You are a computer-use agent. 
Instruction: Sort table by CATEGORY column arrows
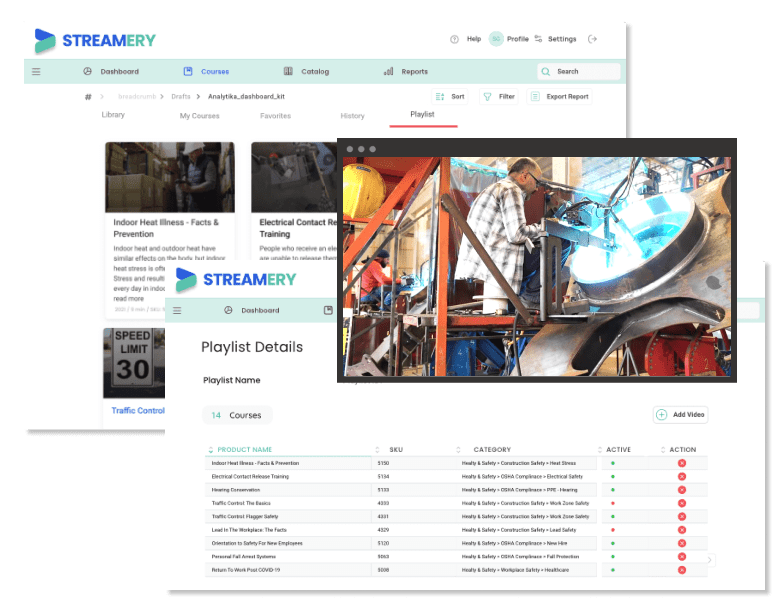click(x=458, y=450)
